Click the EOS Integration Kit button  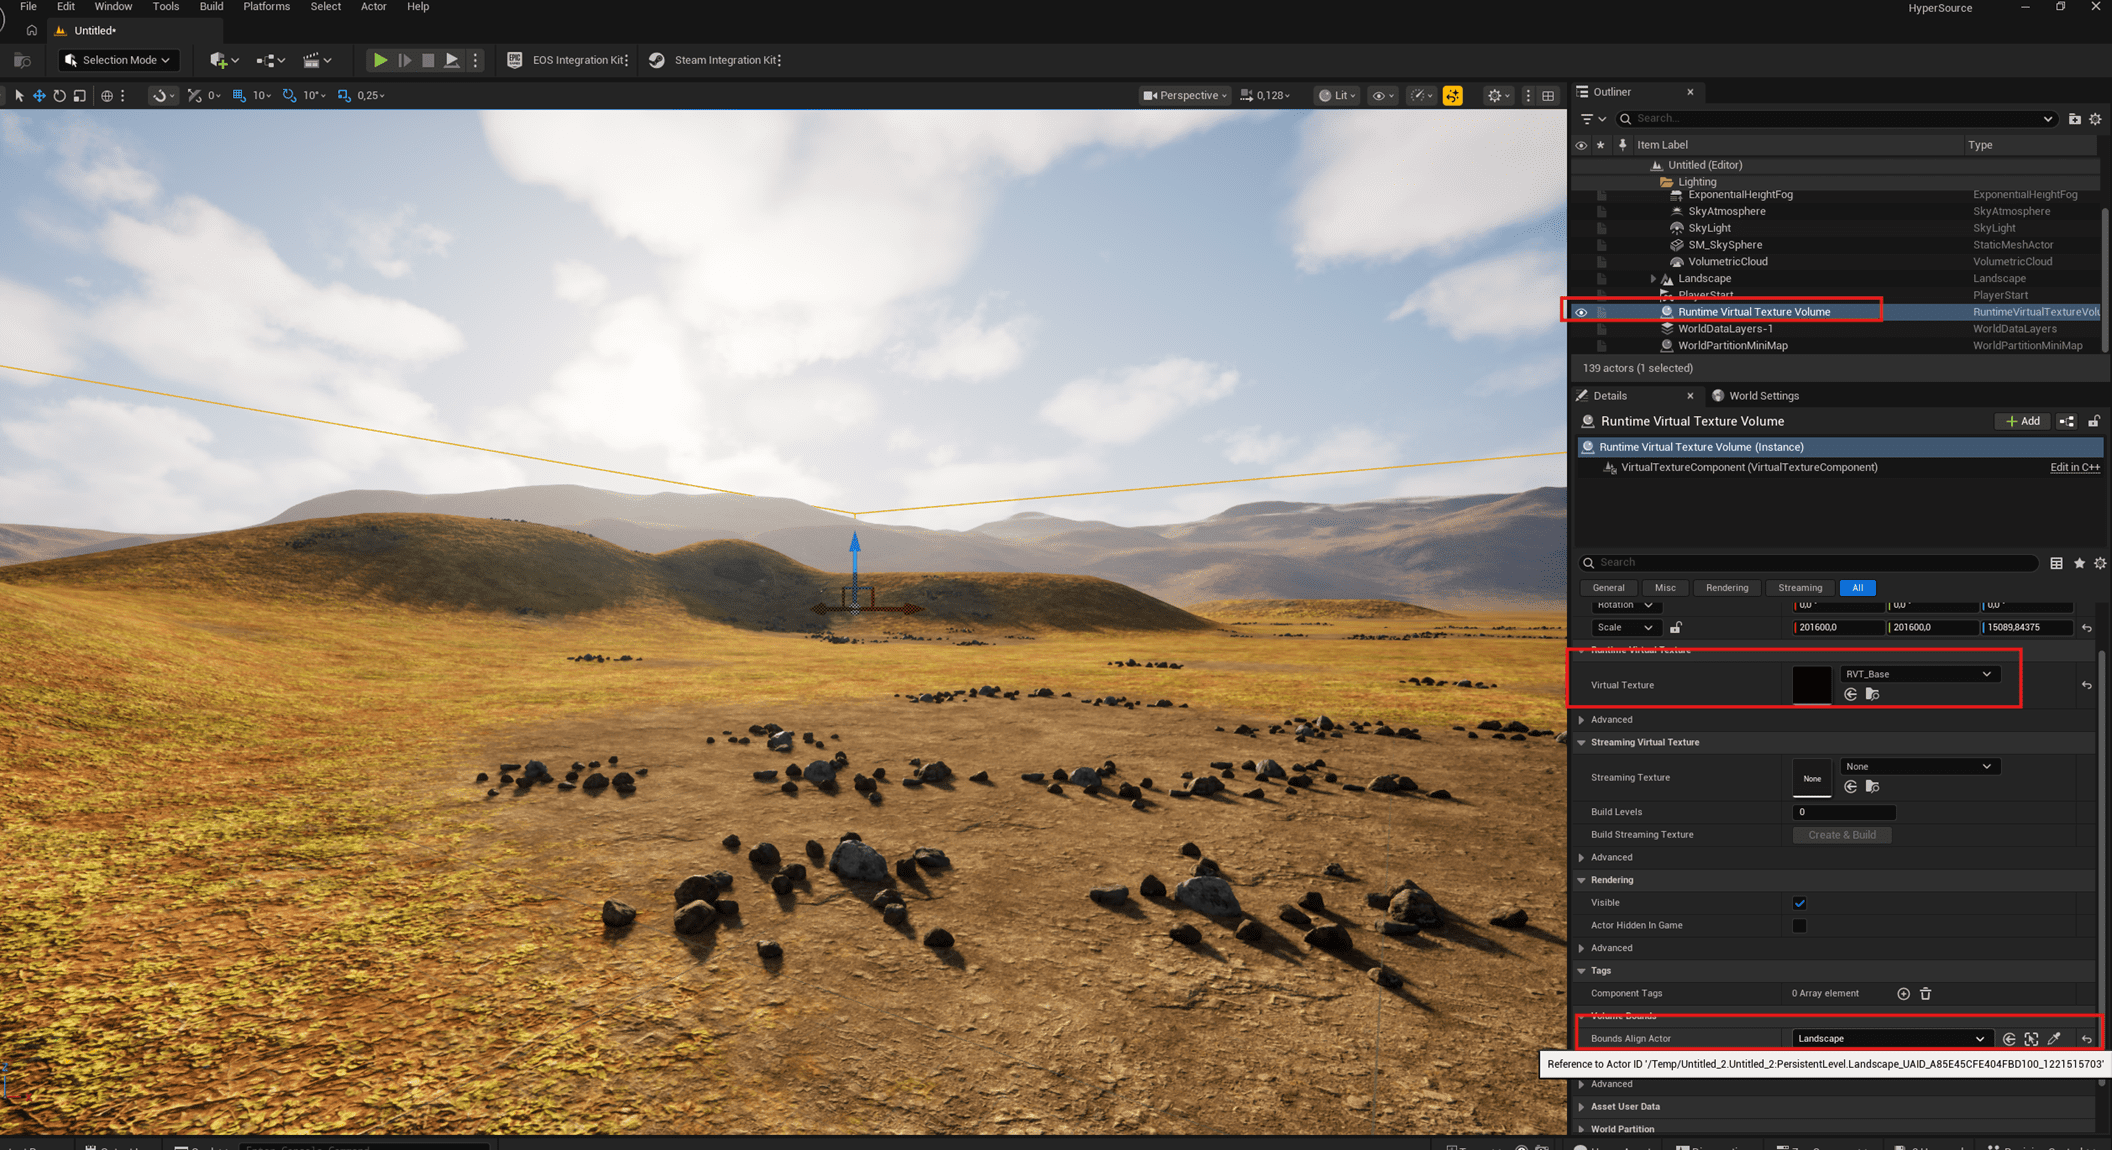[x=567, y=60]
